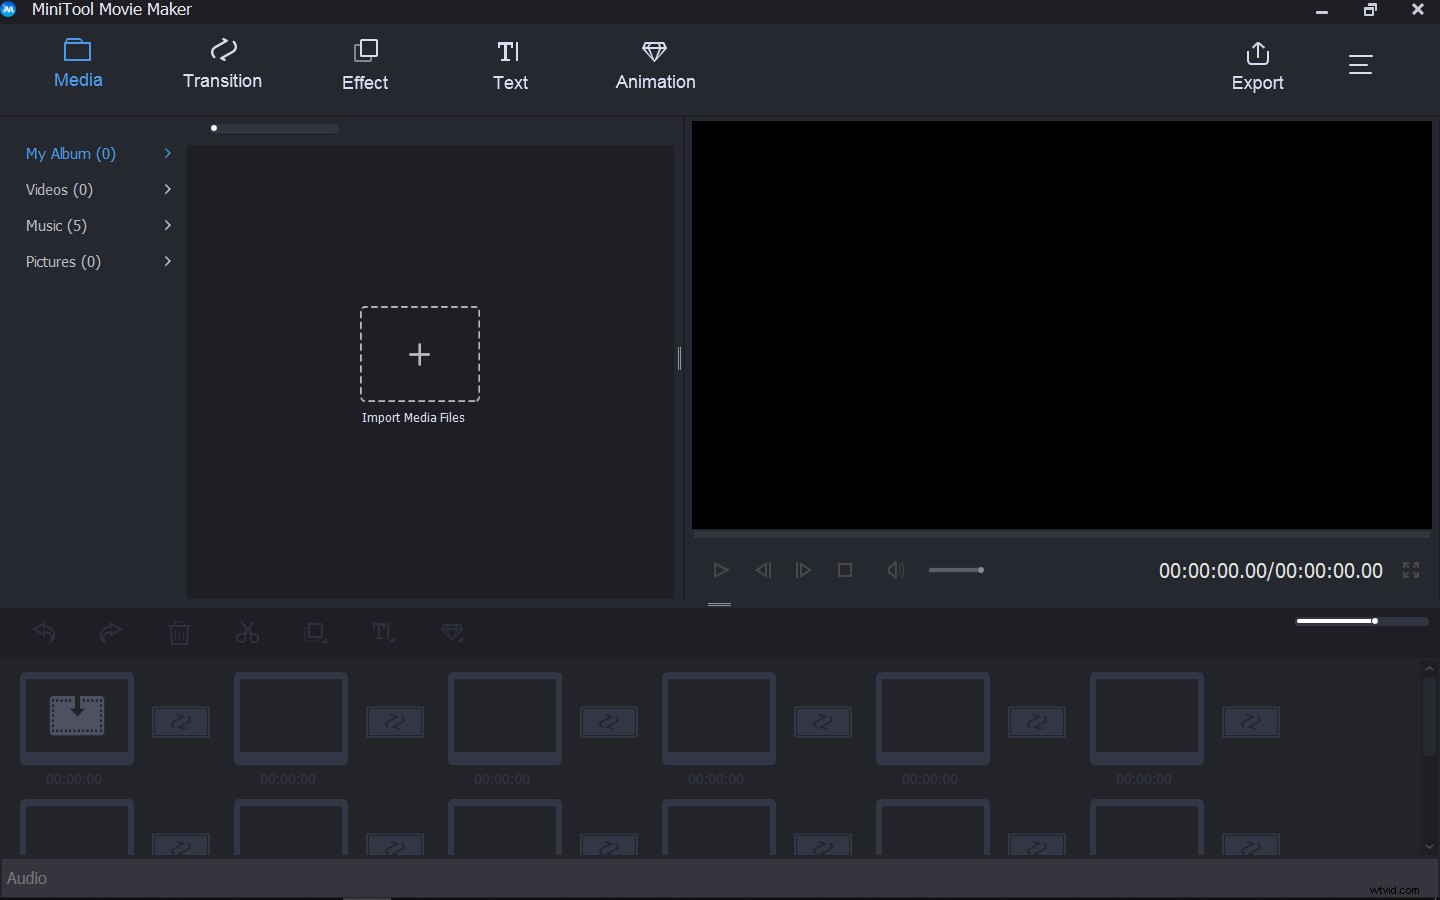The image size is (1440, 900).
Task: Click the Effect diamond icon above the timeline
Action: pyautogui.click(x=452, y=634)
